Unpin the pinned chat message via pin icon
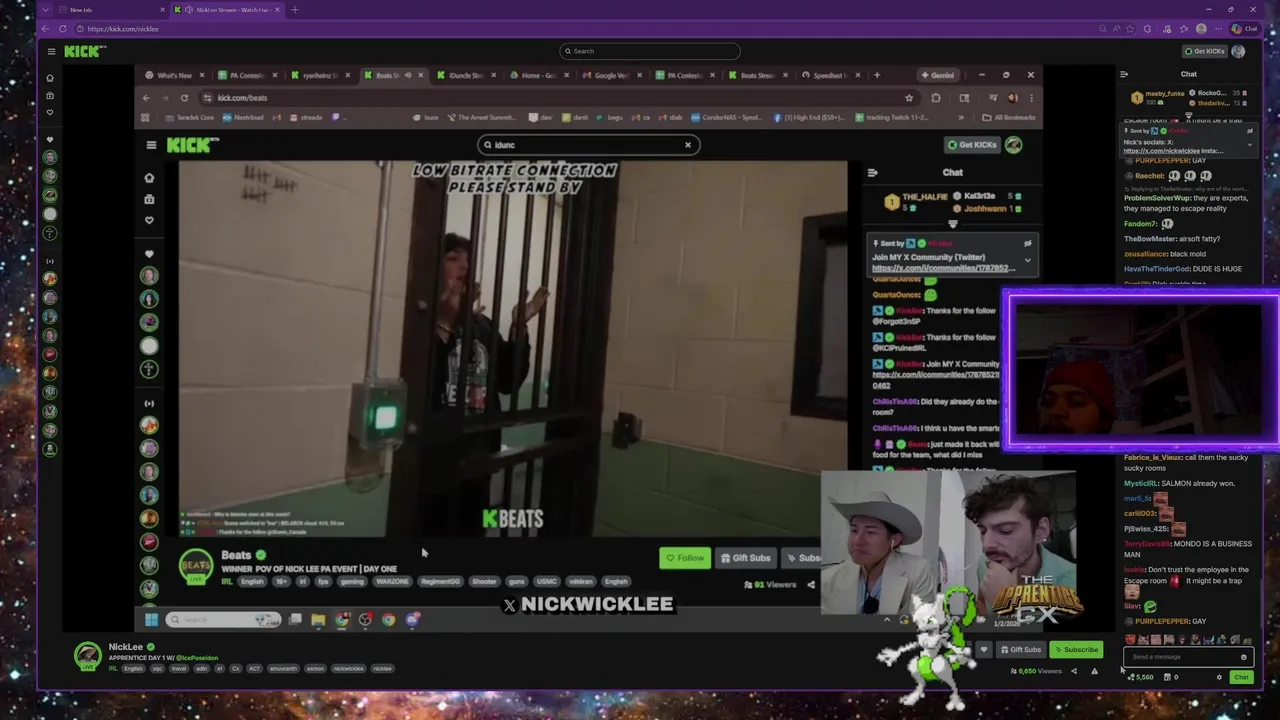The image size is (1280, 720). (1249, 131)
